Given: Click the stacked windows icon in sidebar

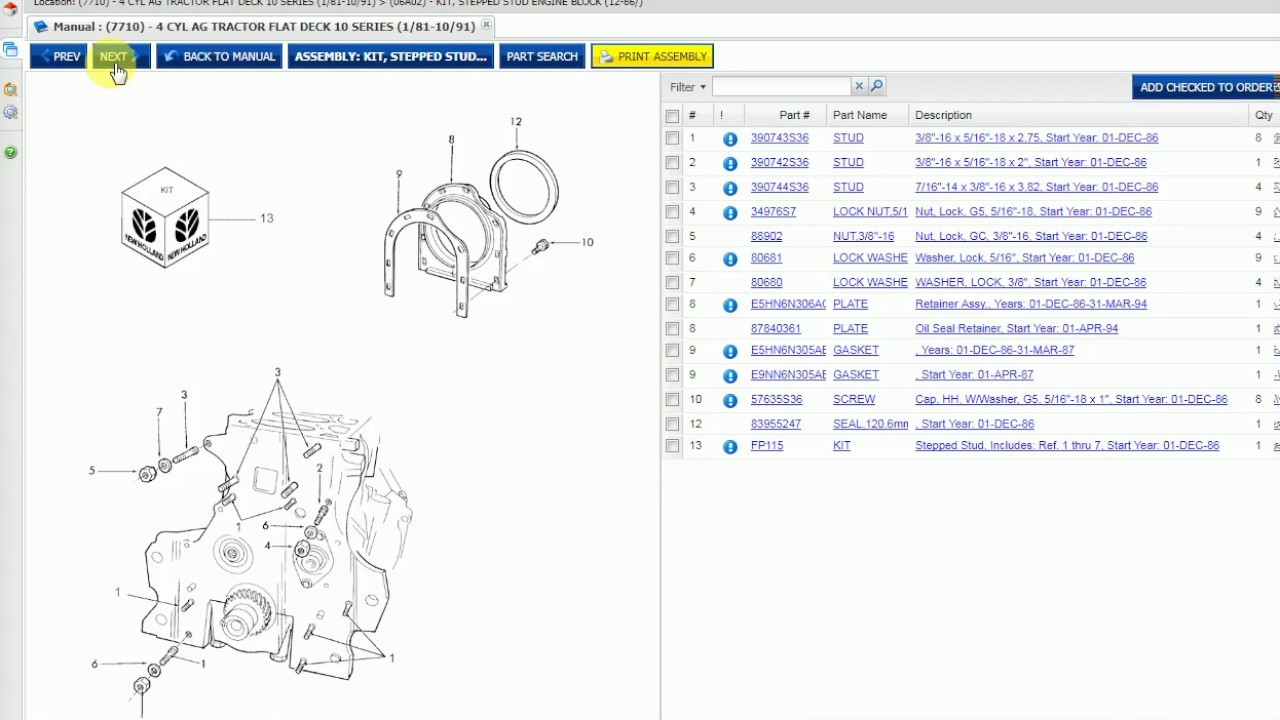Looking at the screenshot, I should coord(10,50).
